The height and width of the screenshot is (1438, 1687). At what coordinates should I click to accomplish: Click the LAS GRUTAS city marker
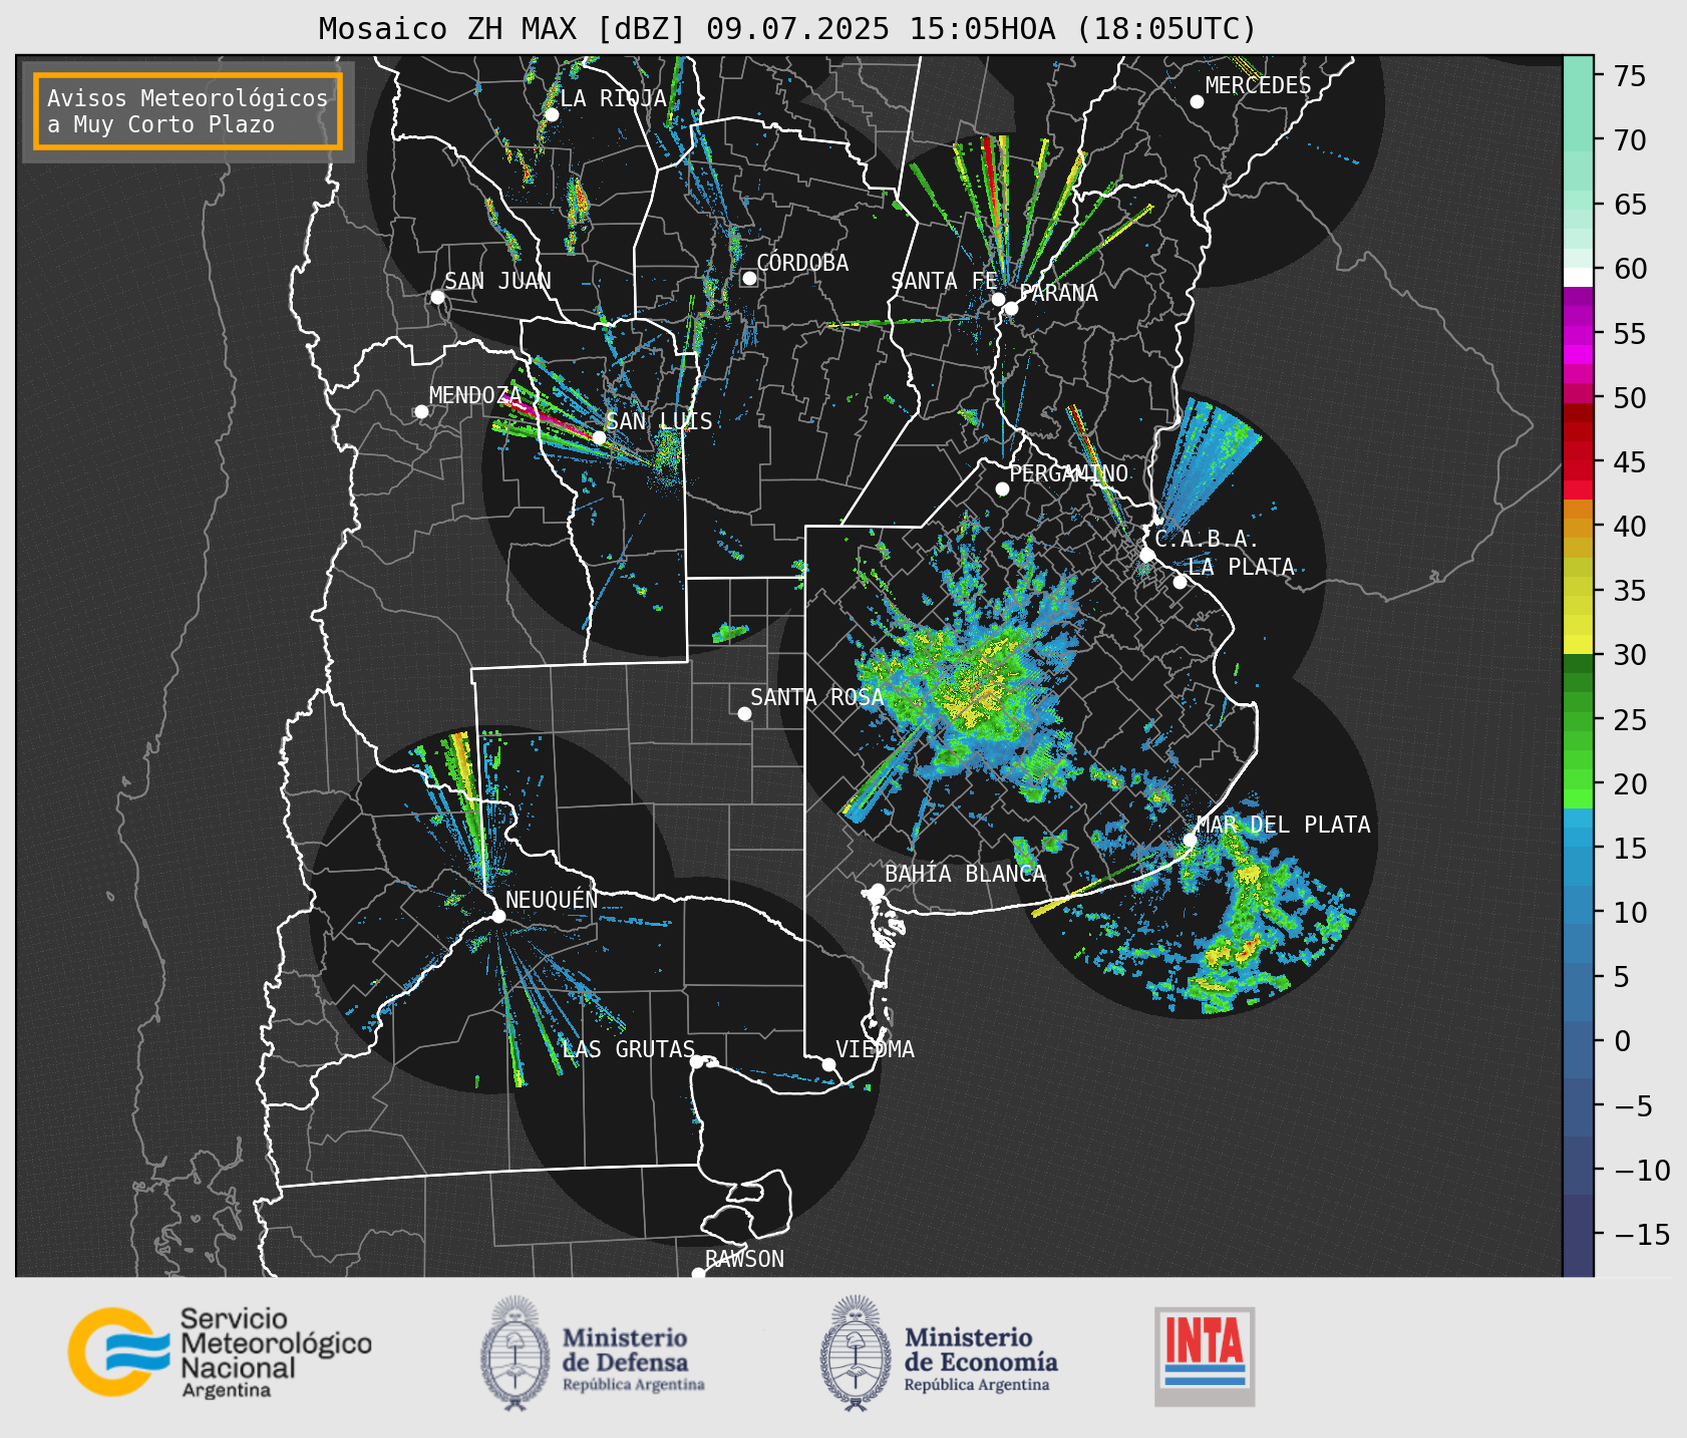[x=696, y=1062]
